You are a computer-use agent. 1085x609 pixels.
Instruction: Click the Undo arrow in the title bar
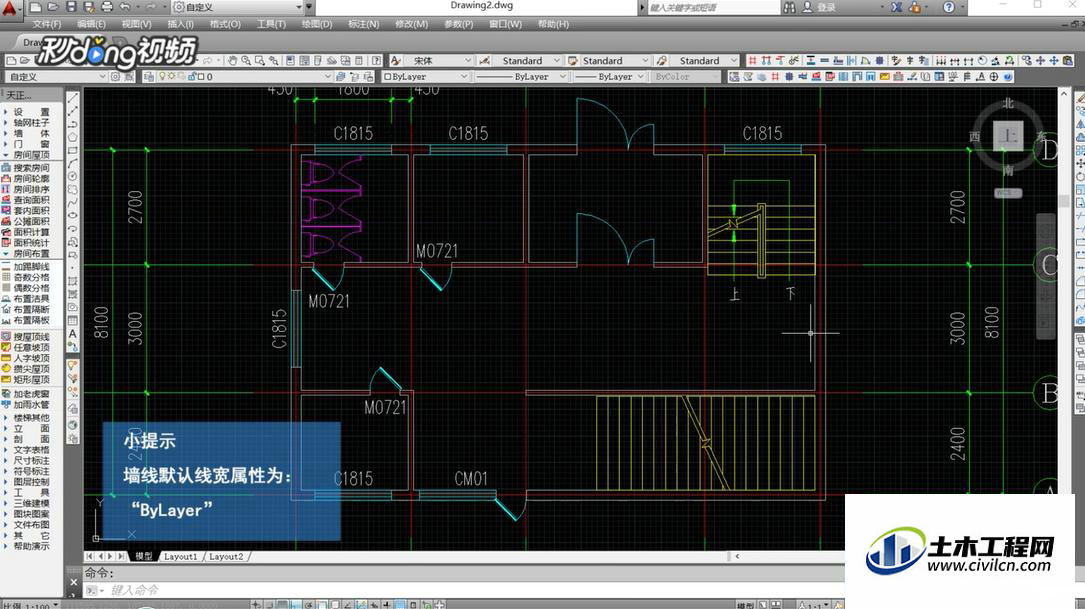click(125, 7)
